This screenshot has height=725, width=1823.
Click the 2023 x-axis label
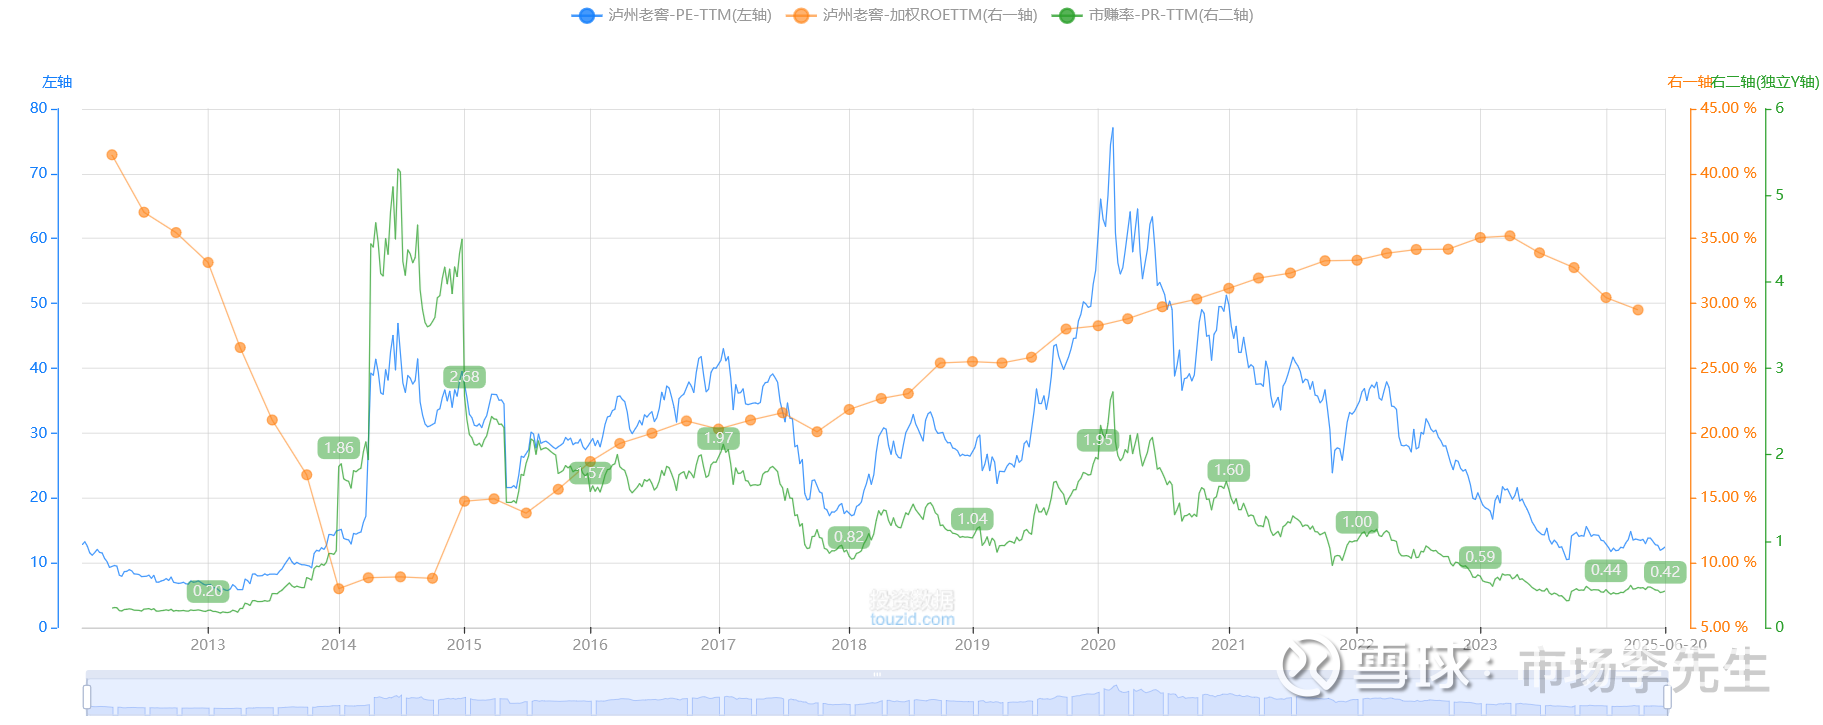click(x=1480, y=645)
